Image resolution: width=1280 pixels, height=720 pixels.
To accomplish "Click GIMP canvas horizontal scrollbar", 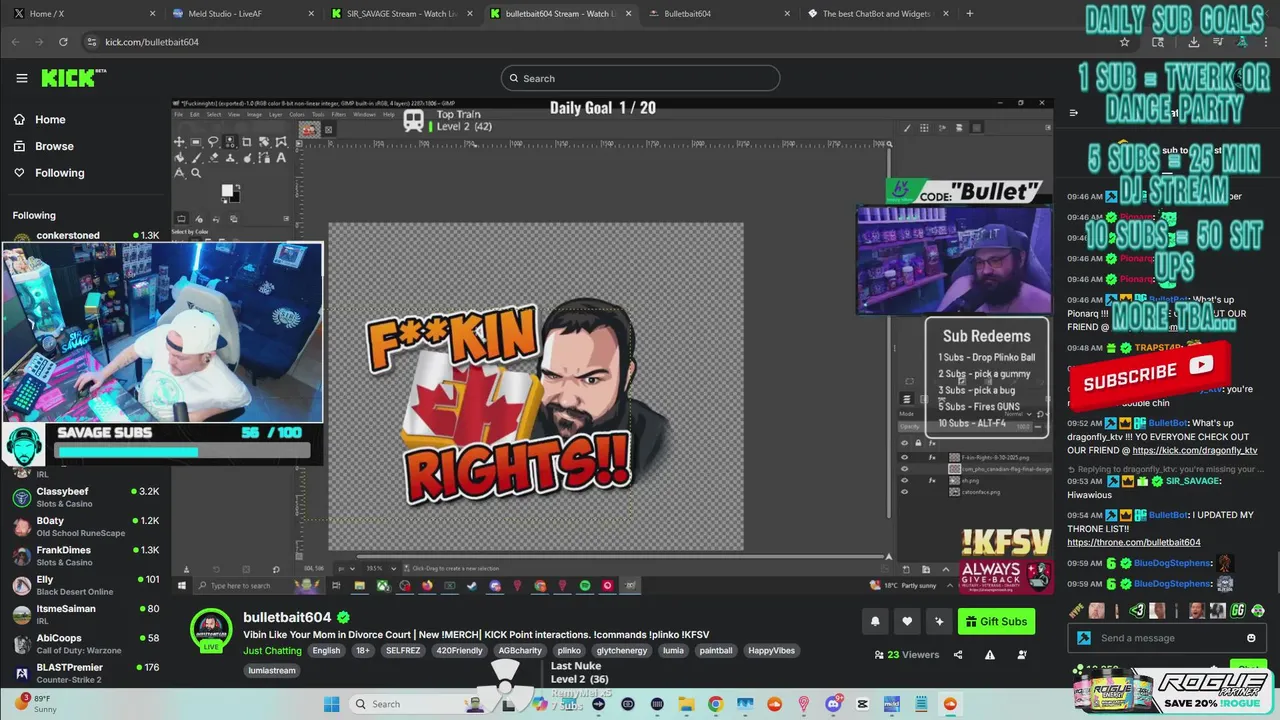I will click(x=620, y=557).
